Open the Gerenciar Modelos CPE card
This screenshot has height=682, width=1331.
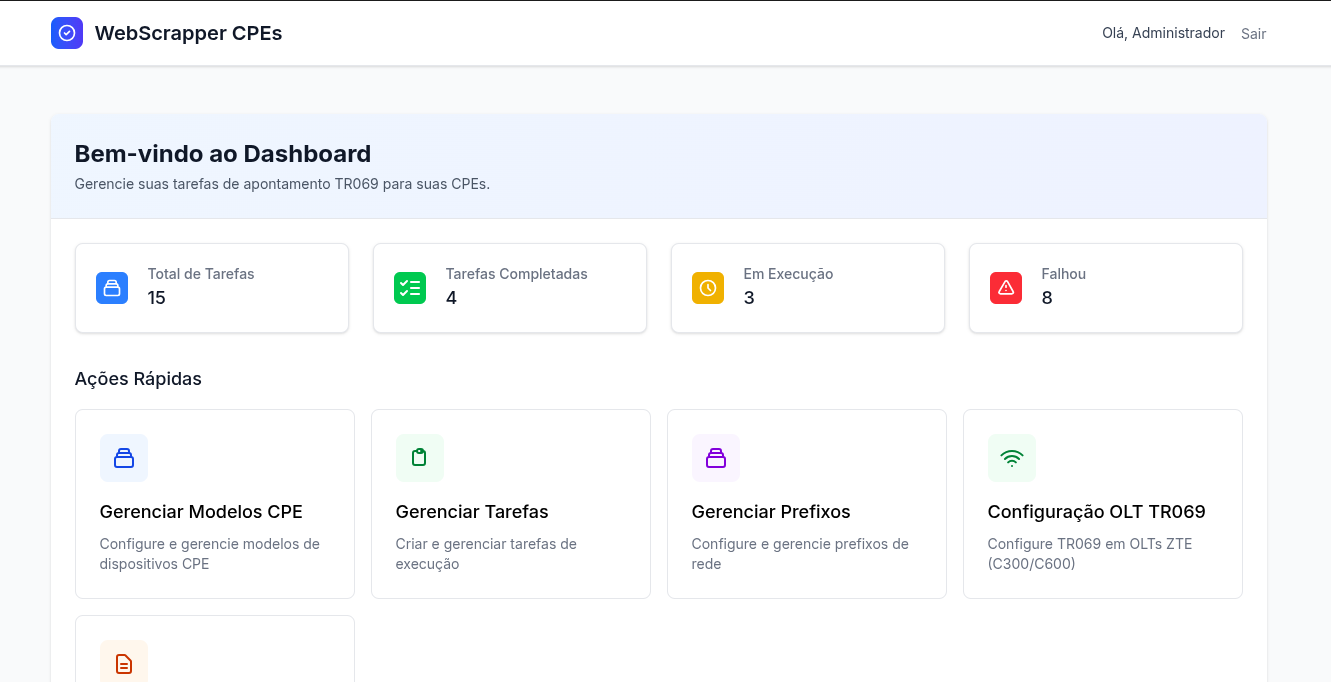coord(214,504)
